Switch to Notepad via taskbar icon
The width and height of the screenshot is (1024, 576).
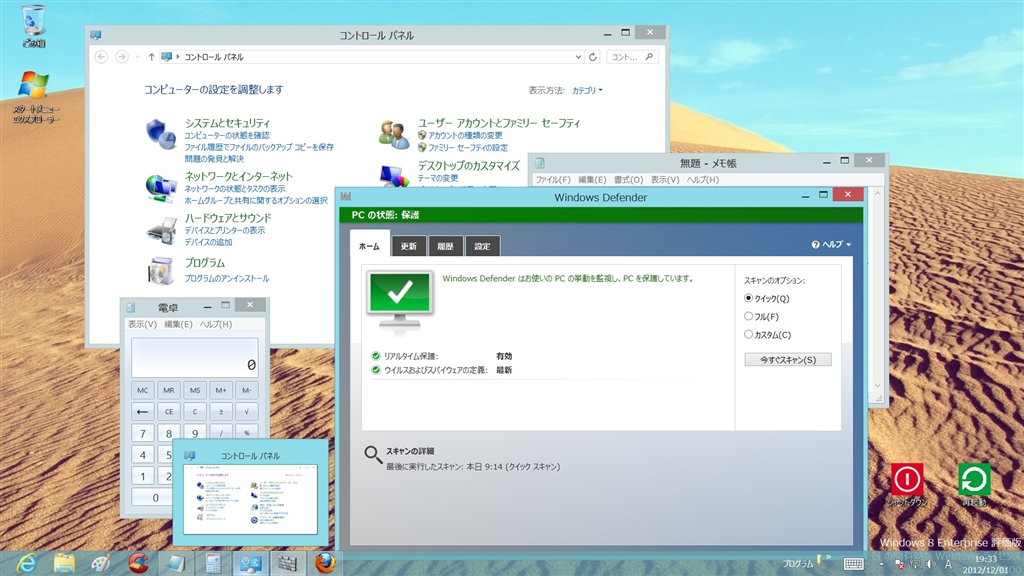tap(175, 563)
